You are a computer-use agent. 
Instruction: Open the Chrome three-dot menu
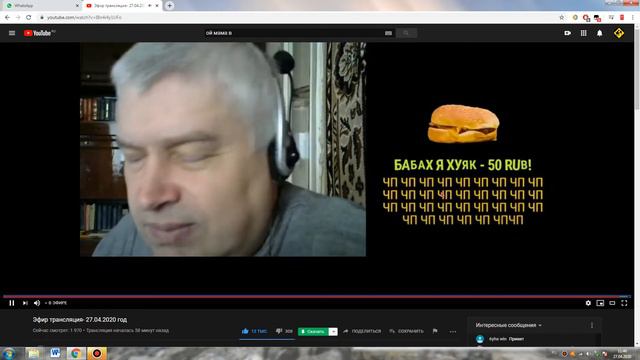[x=633, y=18]
